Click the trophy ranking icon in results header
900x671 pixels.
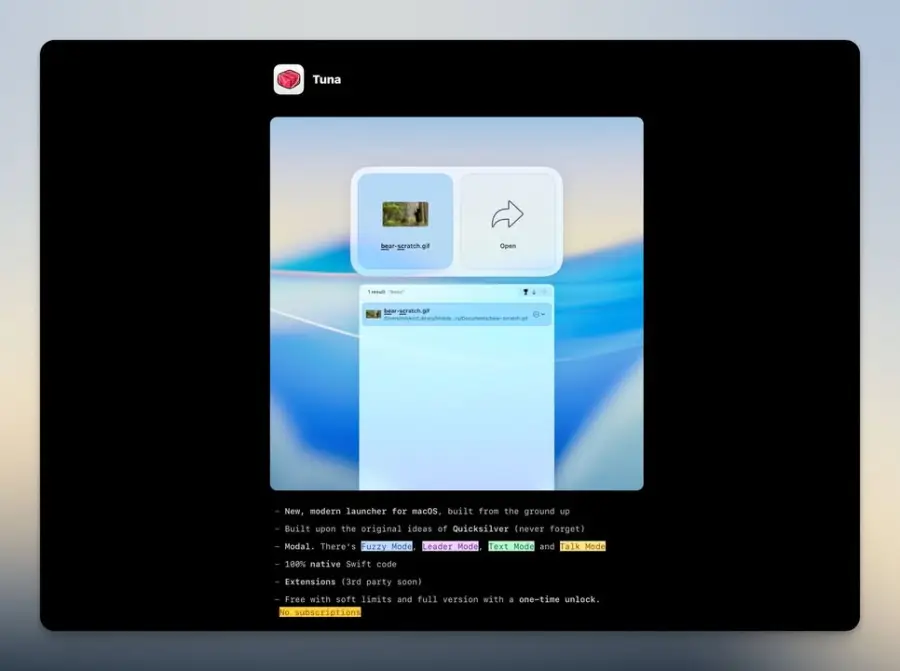pos(525,292)
